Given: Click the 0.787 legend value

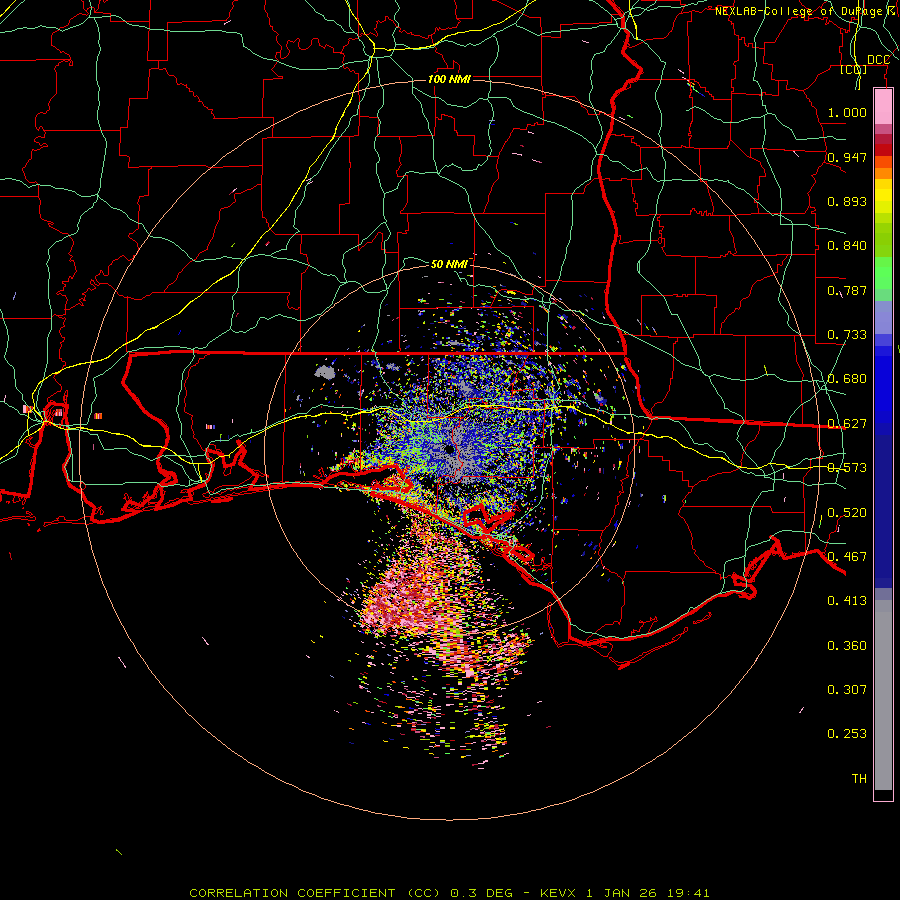Looking at the screenshot, I should tap(847, 290).
